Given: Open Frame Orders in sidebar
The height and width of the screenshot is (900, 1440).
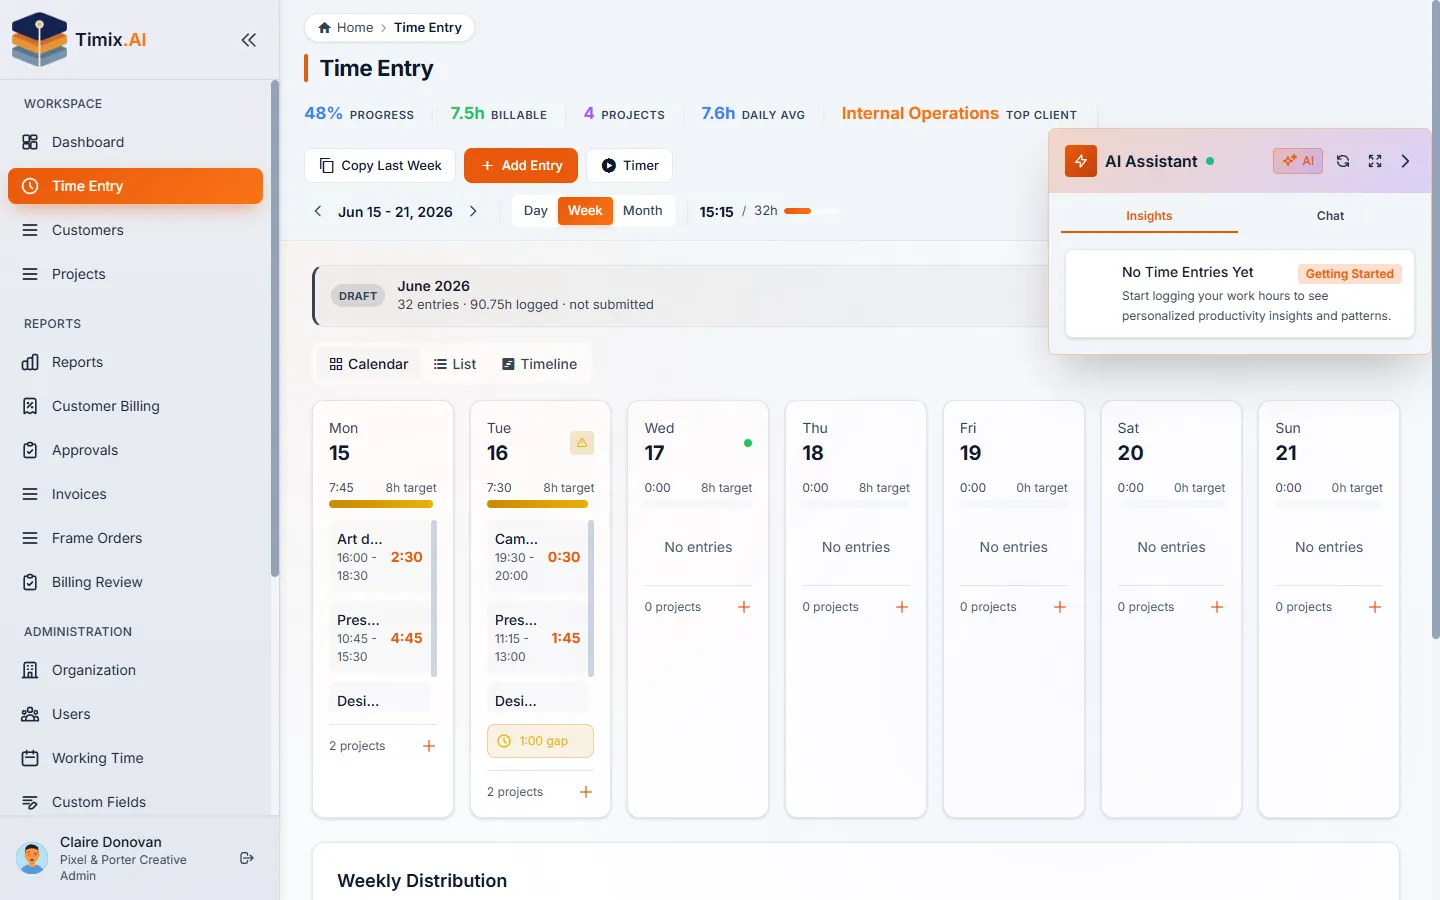Looking at the screenshot, I should tap(135, 538).
